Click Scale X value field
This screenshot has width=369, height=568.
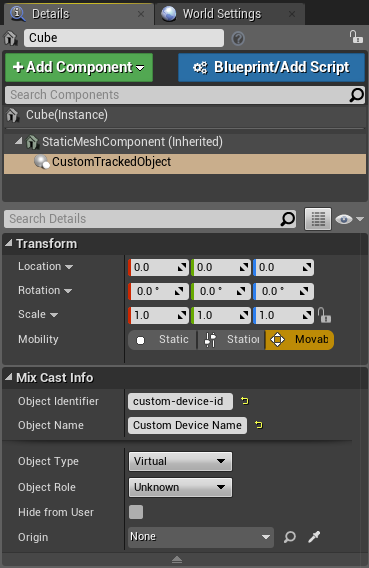[x=158, y=315]
